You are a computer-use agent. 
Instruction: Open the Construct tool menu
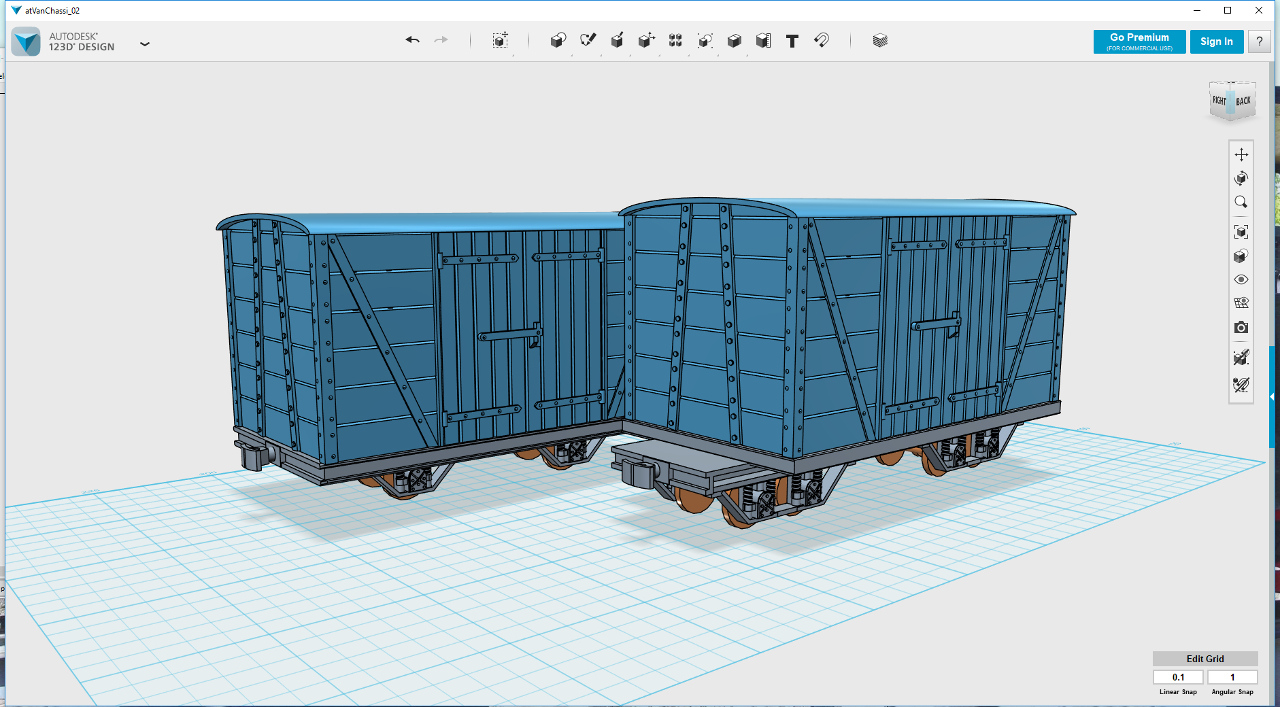[617, 40]
